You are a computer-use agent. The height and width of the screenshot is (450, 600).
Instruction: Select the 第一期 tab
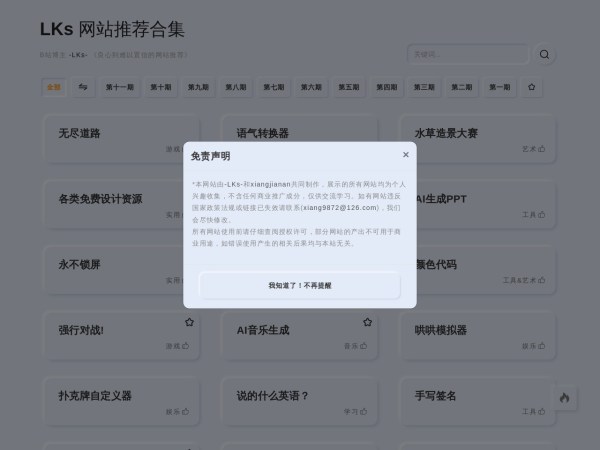499,87
